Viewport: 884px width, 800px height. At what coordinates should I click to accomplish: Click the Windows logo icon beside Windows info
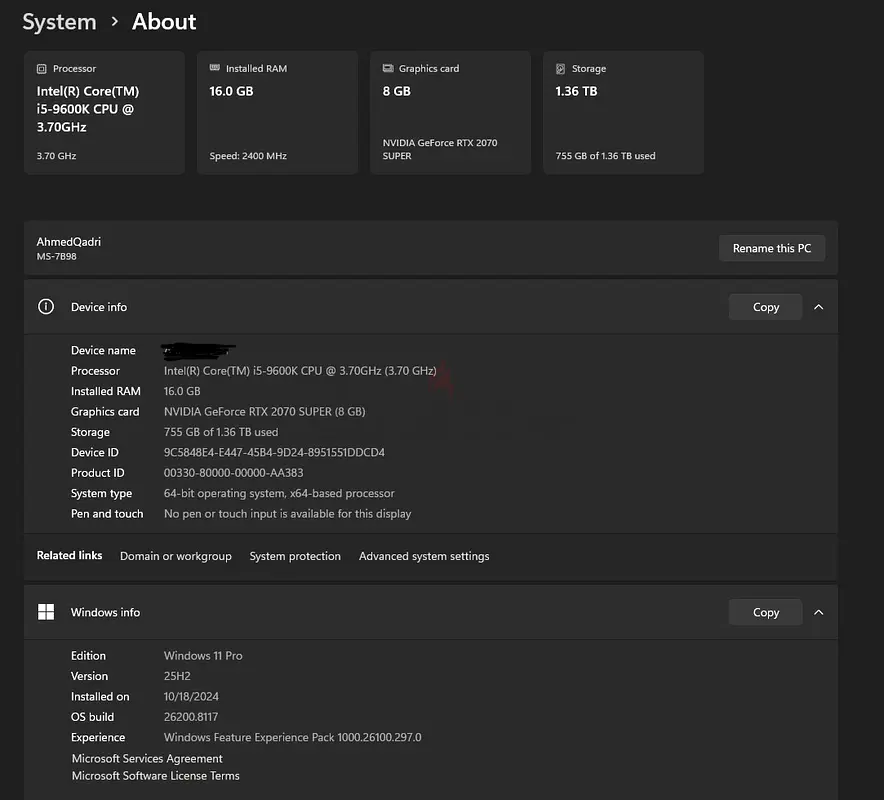(46, 612)
